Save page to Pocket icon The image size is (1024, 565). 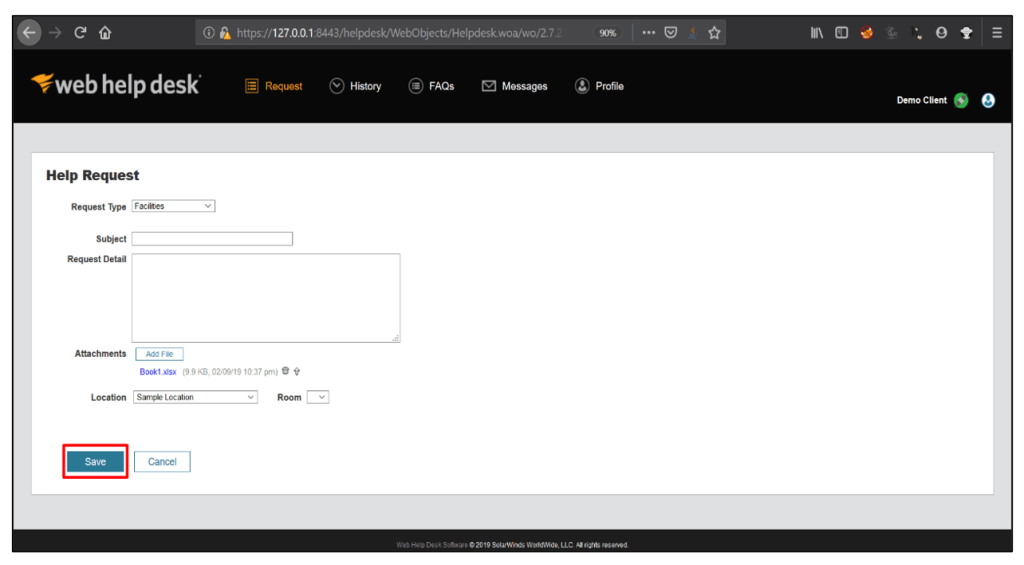(x=671, y=33)
